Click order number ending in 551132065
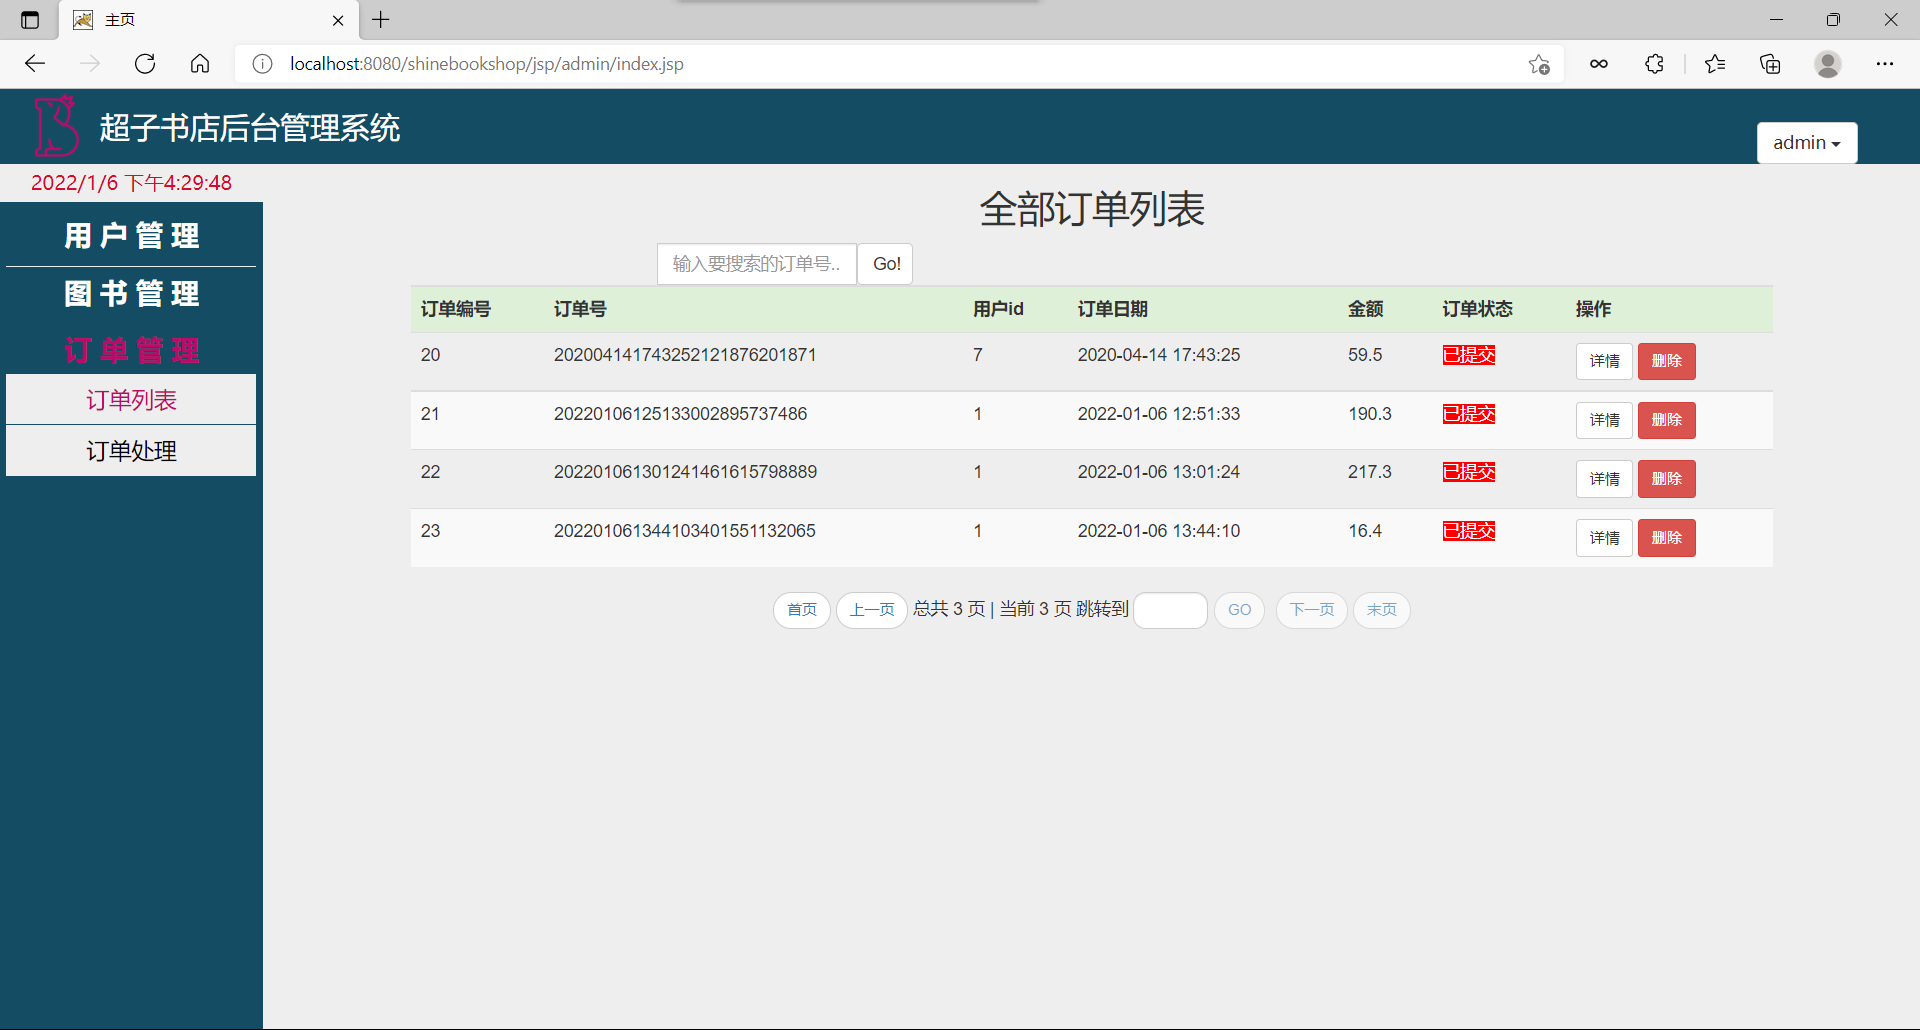Screen dimensions: 1920x1030 coord(685,531)
